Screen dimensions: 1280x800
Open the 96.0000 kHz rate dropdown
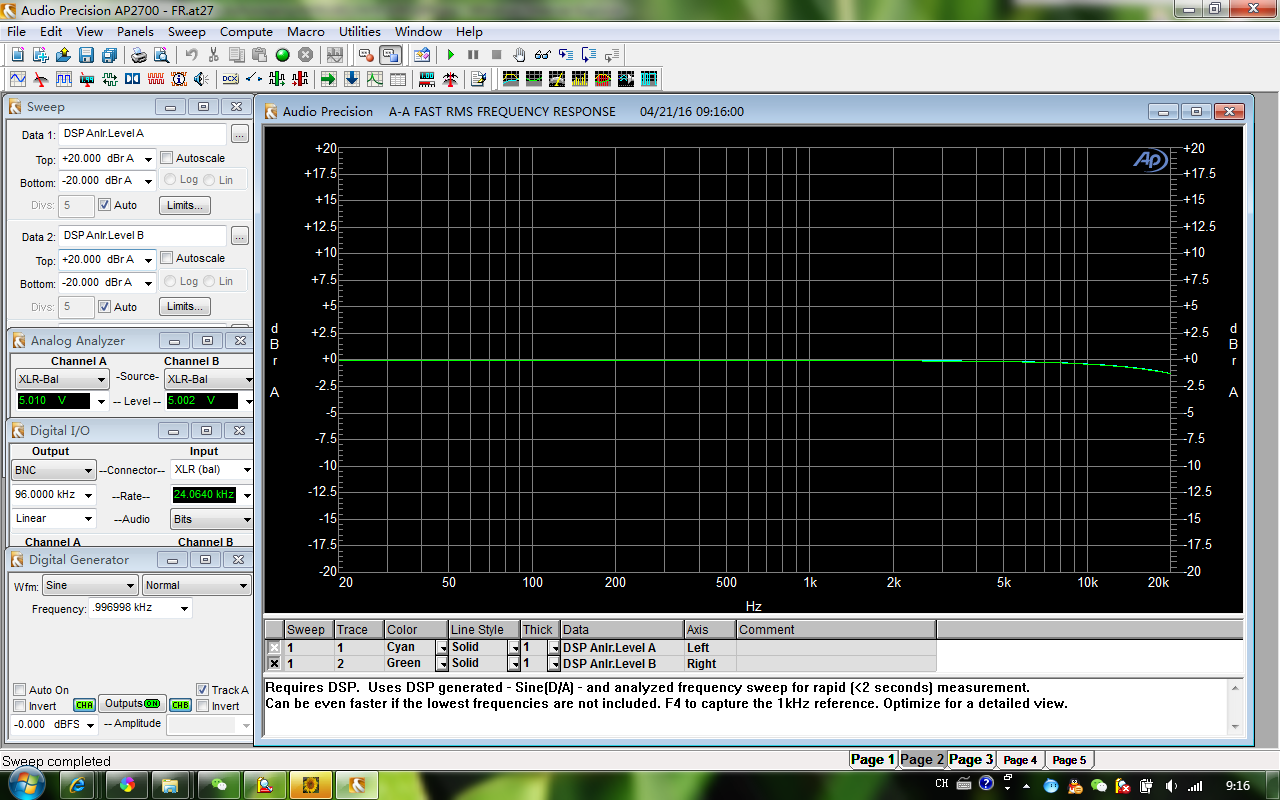89,495
